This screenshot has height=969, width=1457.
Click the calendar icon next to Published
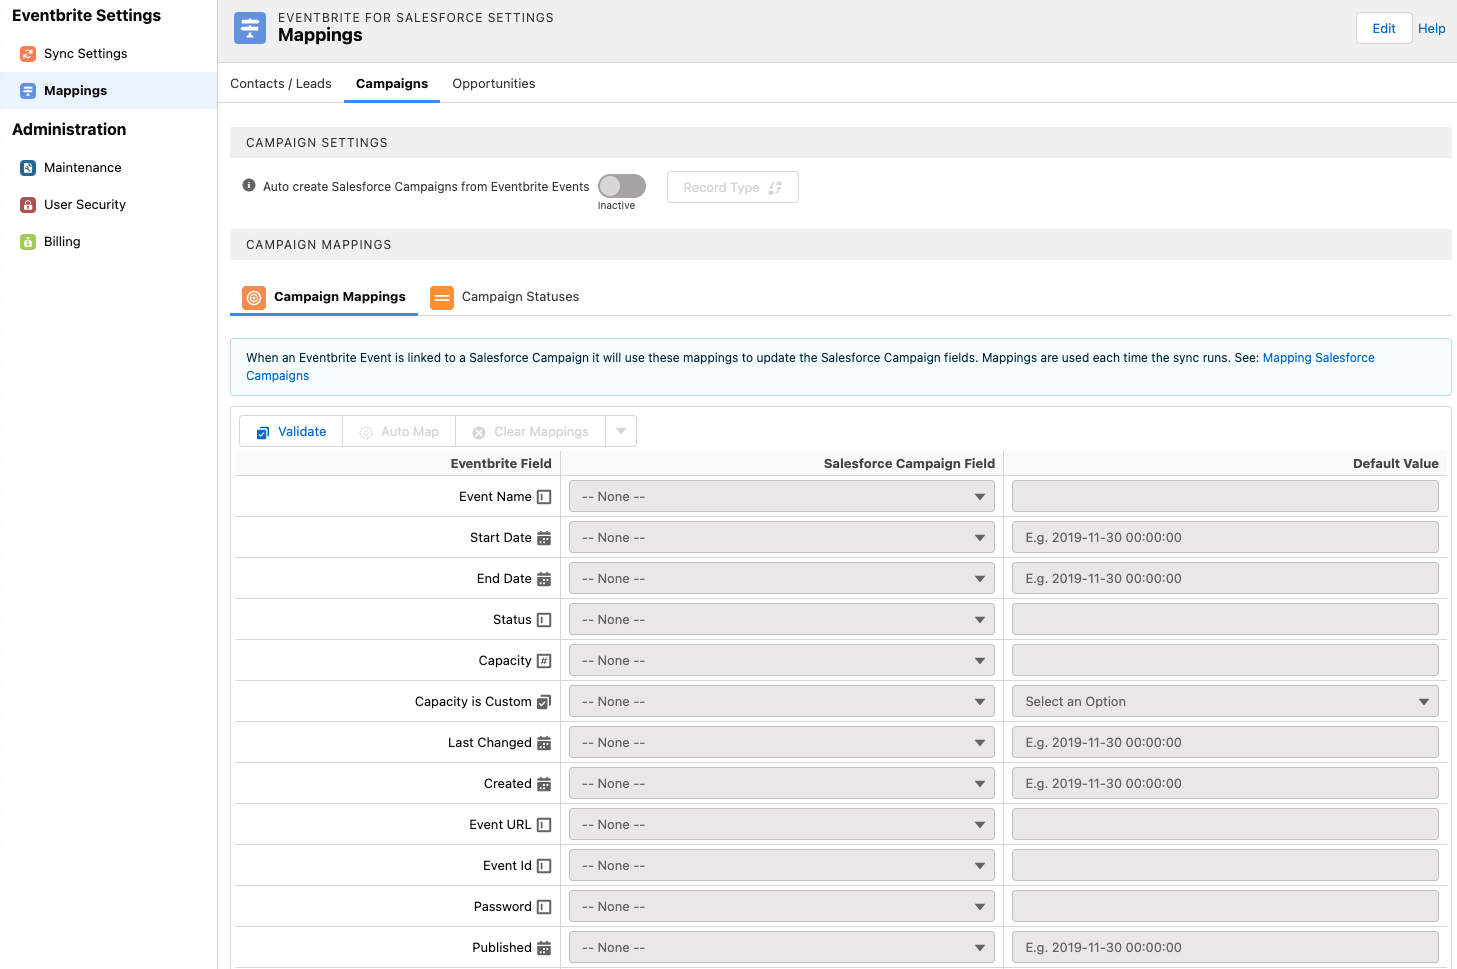pos(544,948)
